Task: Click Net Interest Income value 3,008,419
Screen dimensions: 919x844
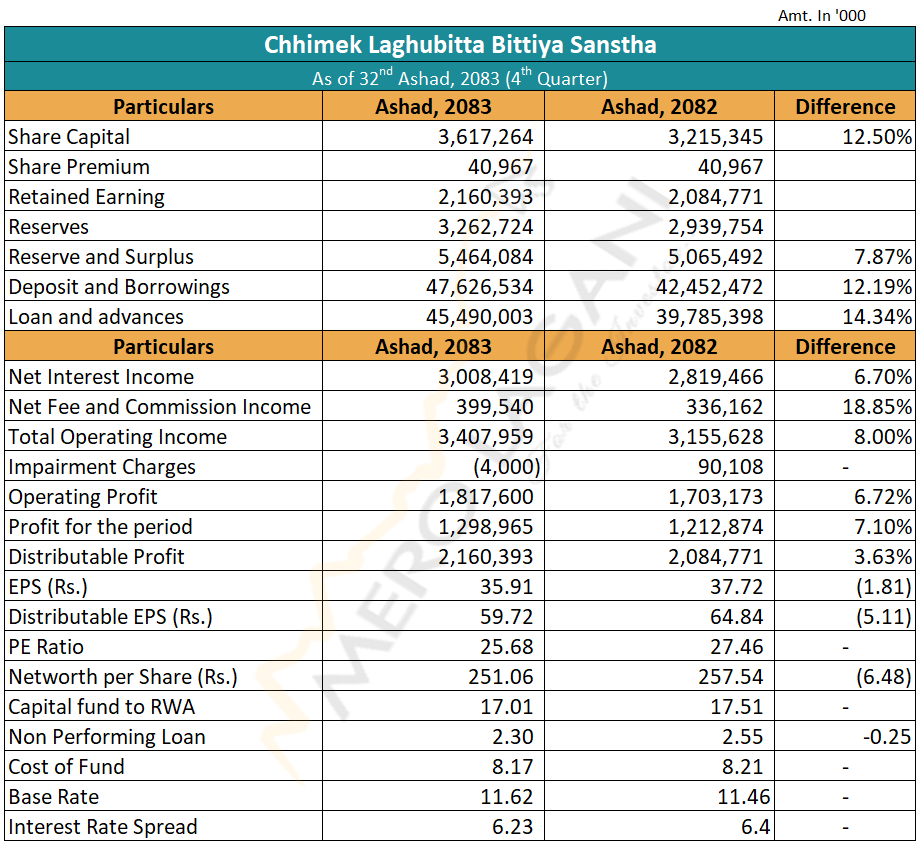Action: 486,376
